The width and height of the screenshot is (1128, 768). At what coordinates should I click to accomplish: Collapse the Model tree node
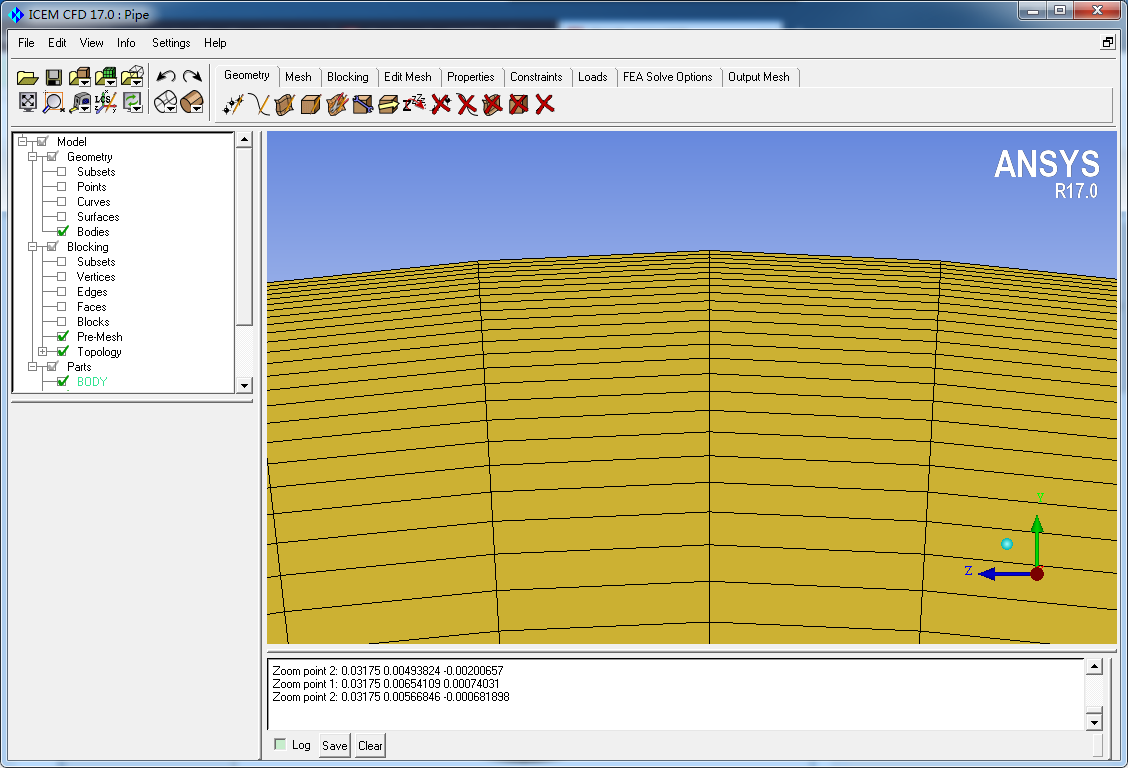pos(22,142)
